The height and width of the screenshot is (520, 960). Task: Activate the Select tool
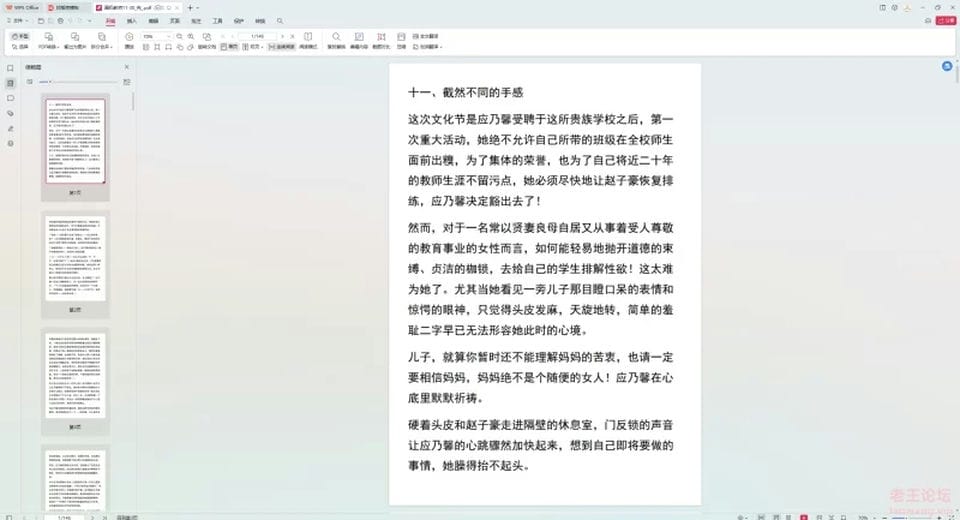click(20, 47)
